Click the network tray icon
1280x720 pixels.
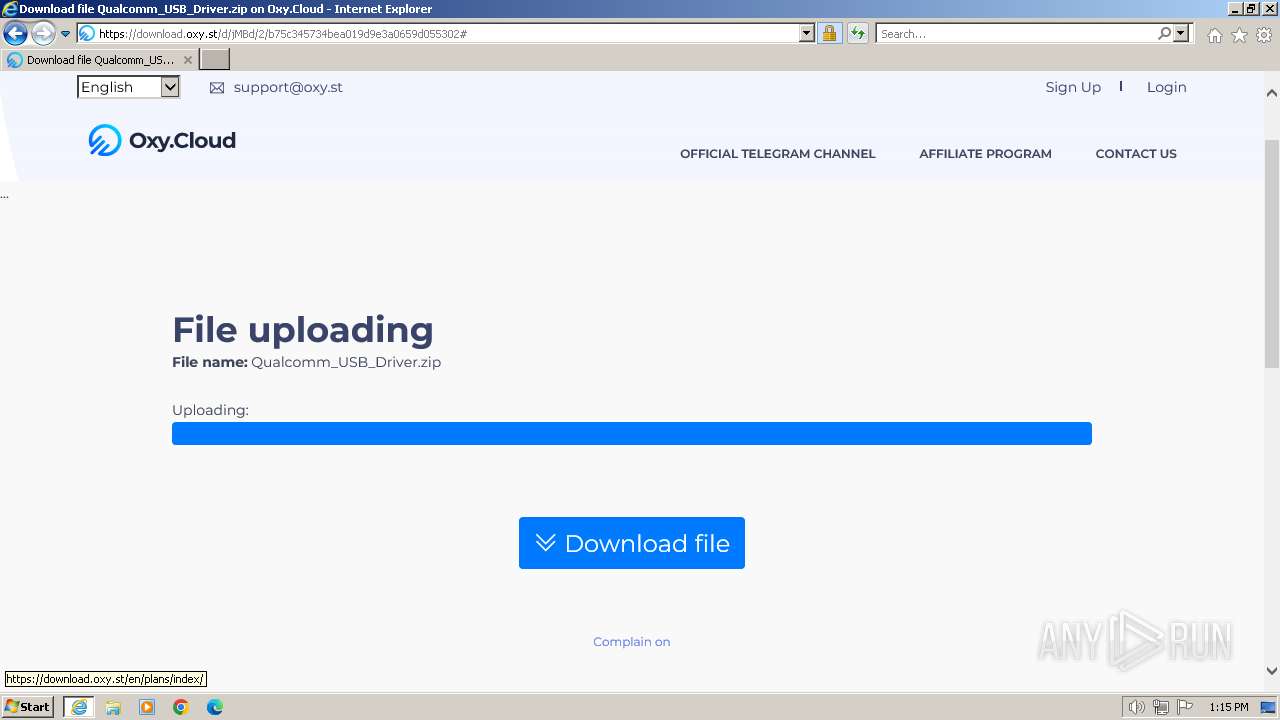(1161, 707)
